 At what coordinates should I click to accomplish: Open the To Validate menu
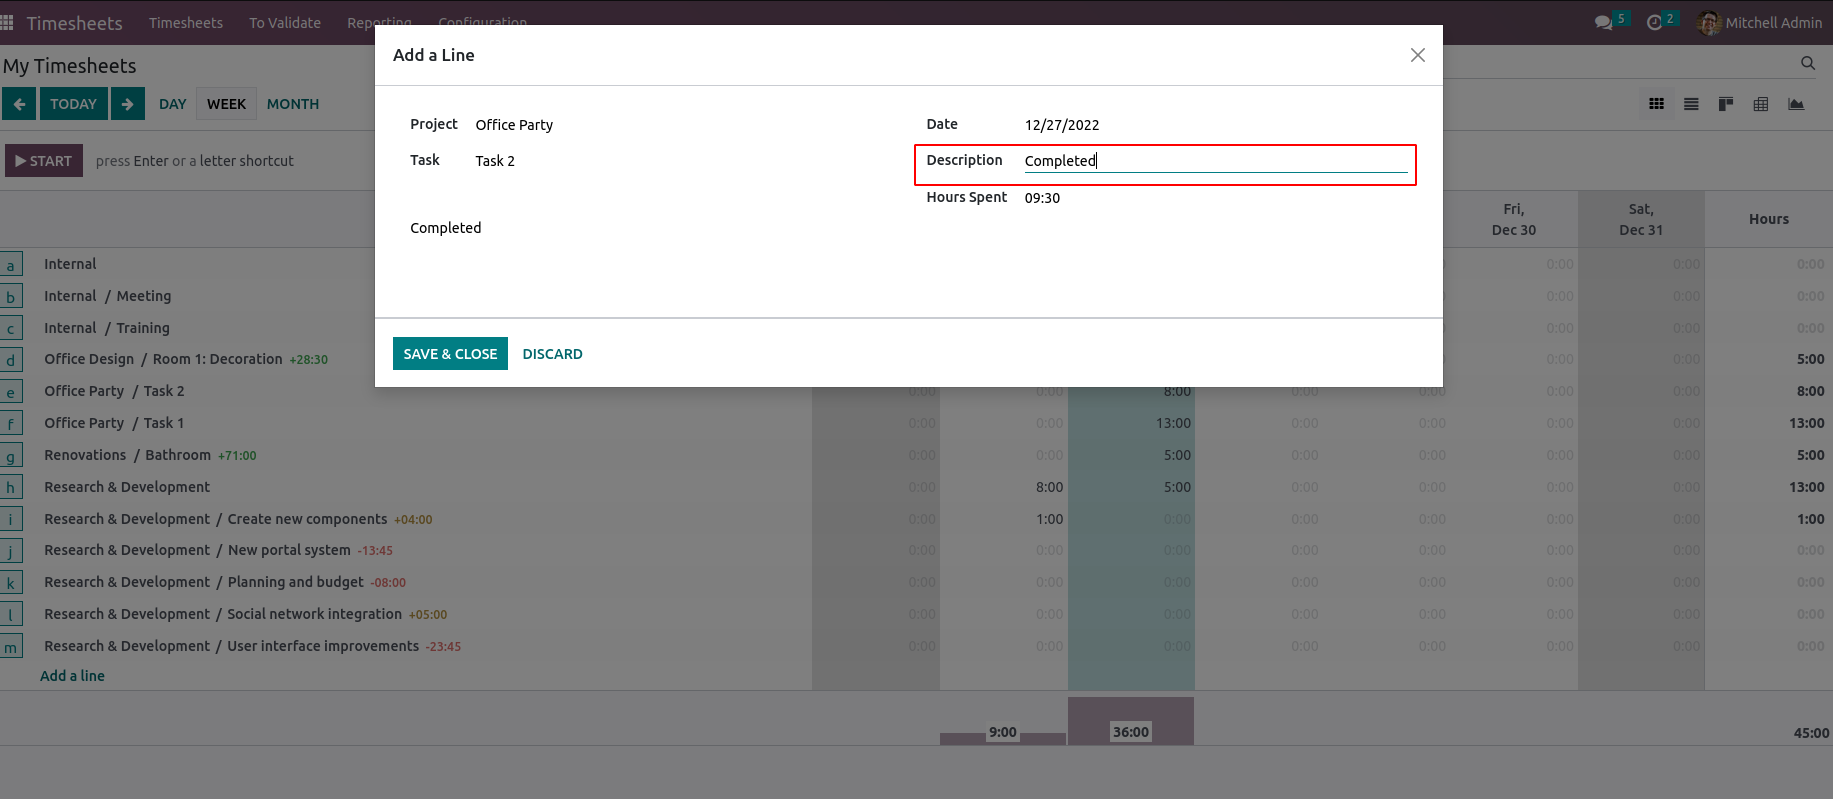[285, 22]
